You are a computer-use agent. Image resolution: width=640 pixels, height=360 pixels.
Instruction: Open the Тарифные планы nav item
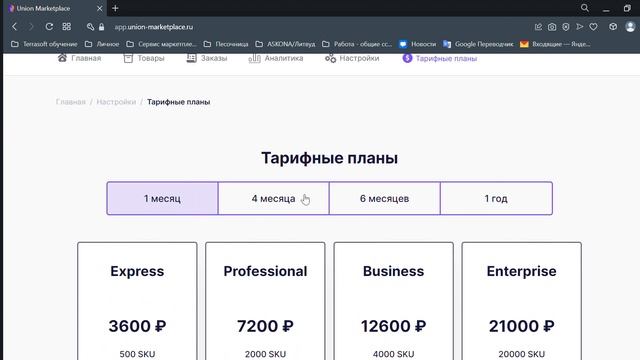coord(440,58)
